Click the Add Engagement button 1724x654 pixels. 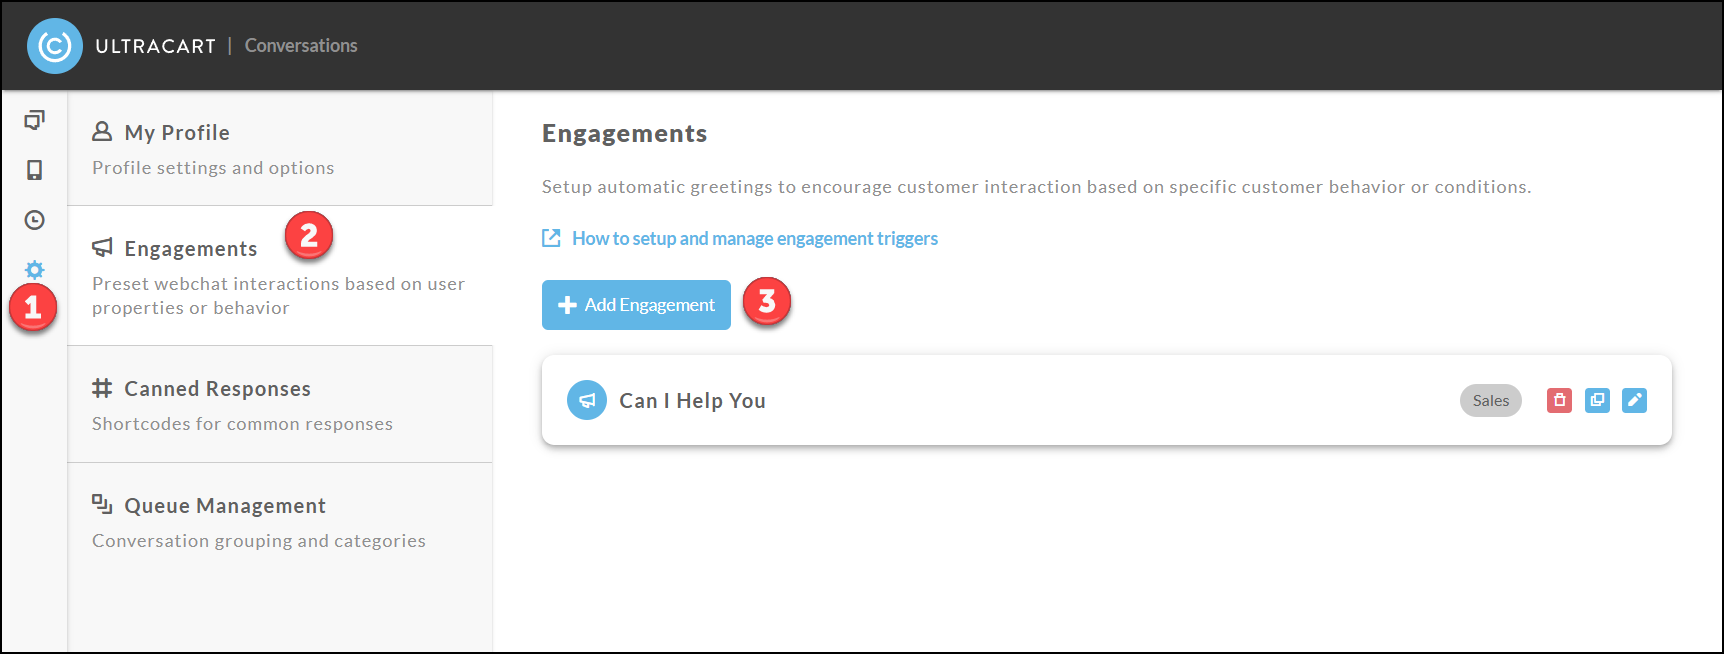pyautogui.click(x=636, y=305)
